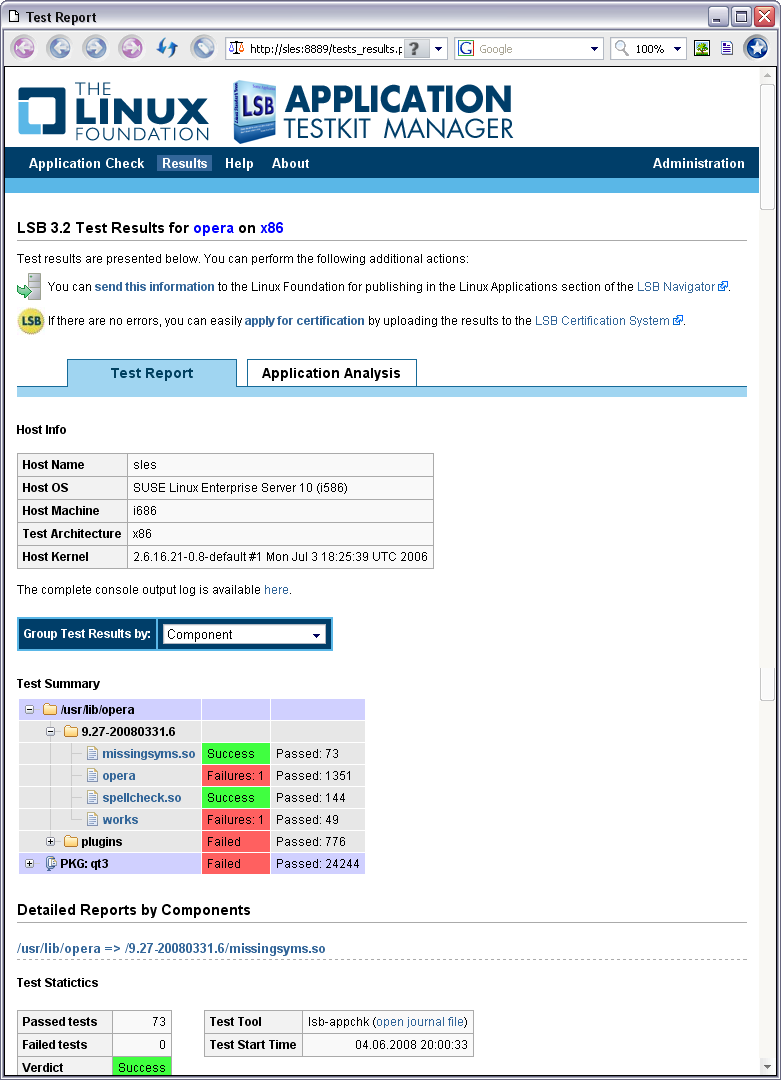Open the works result link
This screenshot has width=781, height=1080.
click(120, 820)
